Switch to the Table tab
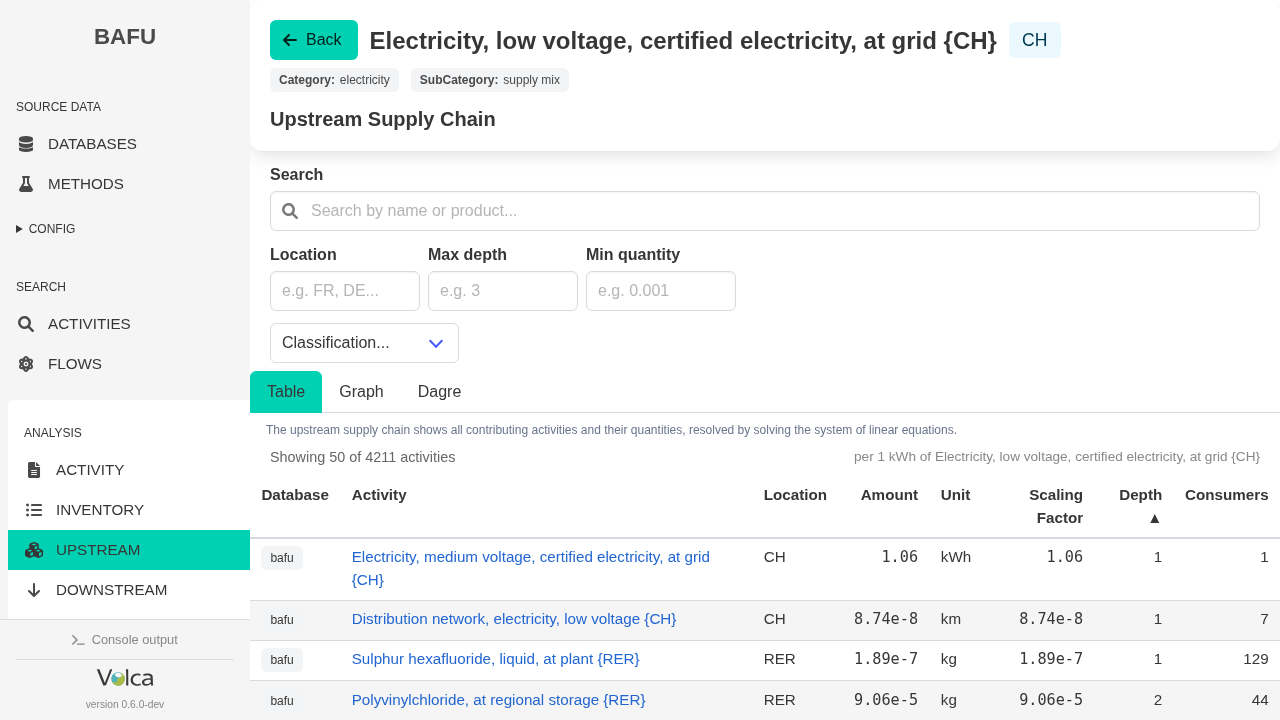Viewport: 1280px width, 720px height. point(286,392)
